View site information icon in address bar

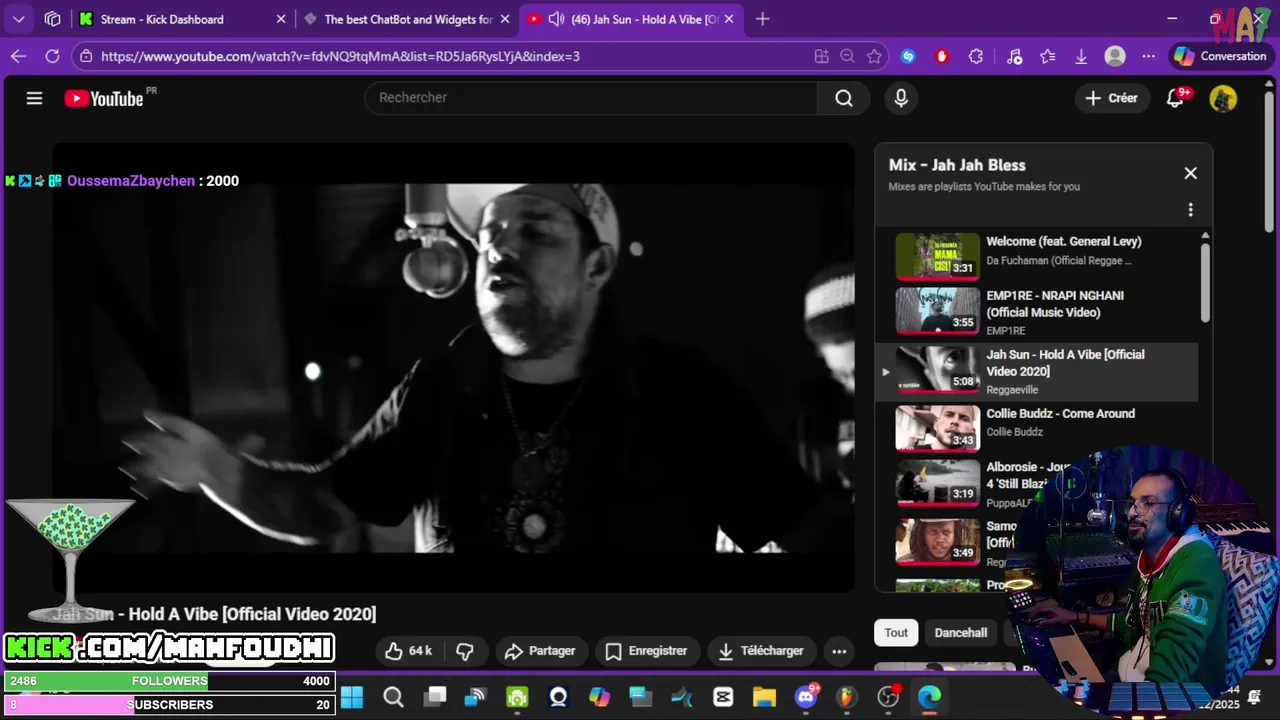(86, 57)
